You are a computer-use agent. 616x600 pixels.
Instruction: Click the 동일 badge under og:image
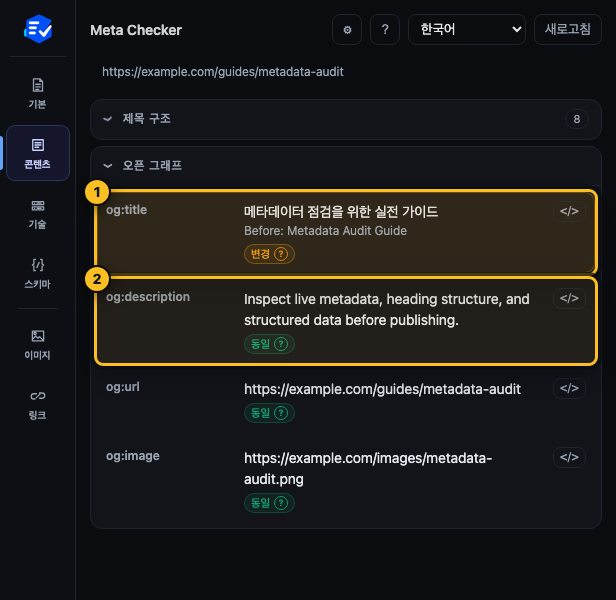point(269,503)
